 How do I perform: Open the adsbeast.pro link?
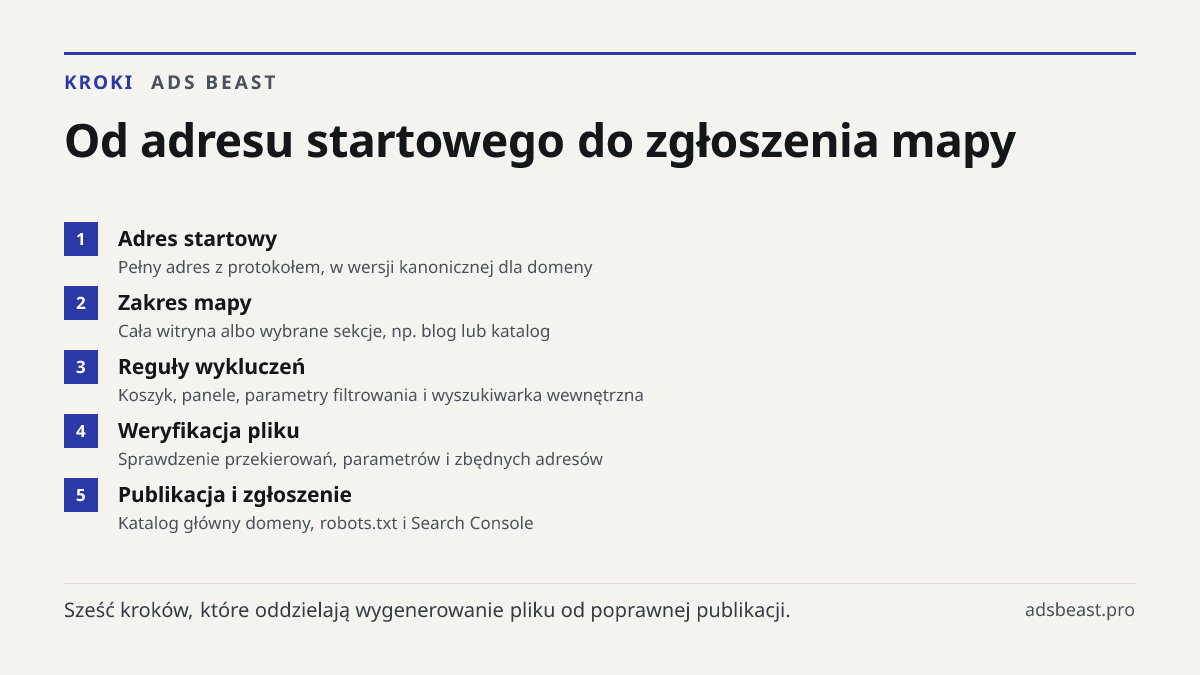(1080, 610)
